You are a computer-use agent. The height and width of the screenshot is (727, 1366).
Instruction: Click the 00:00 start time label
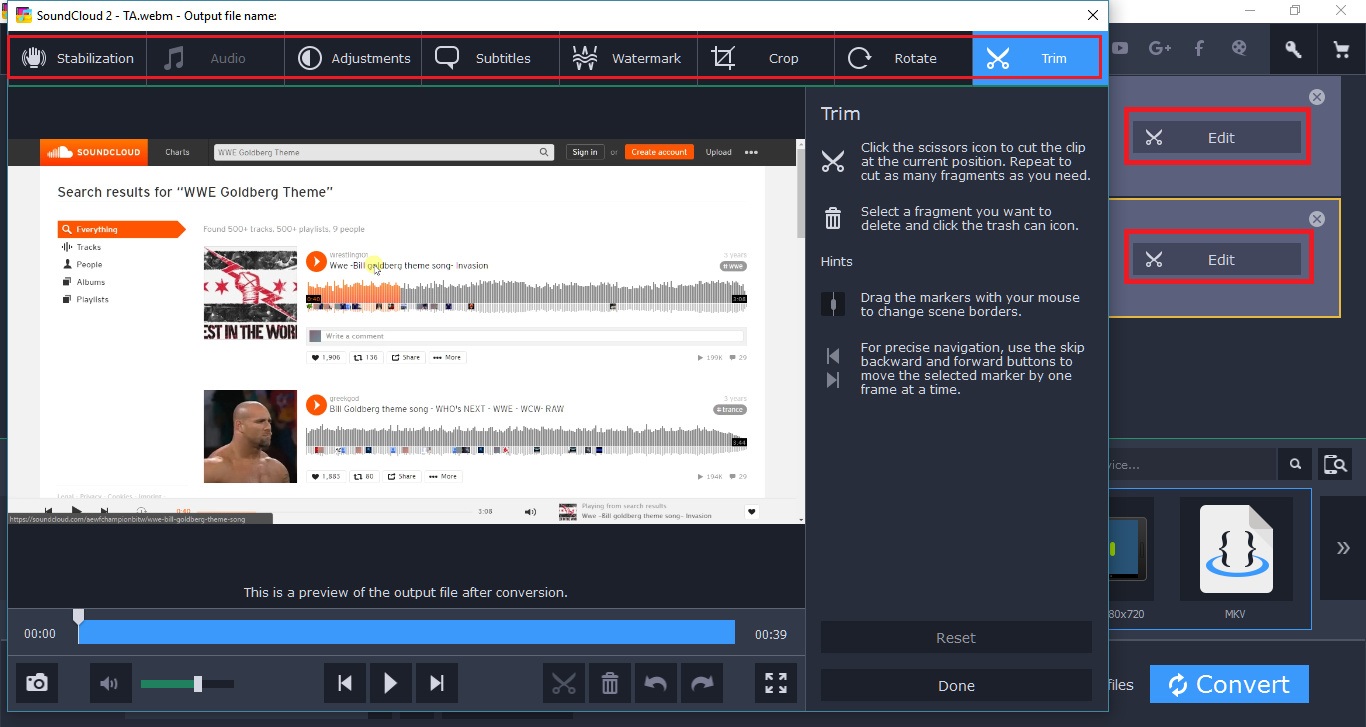click(x=40, y=634)
